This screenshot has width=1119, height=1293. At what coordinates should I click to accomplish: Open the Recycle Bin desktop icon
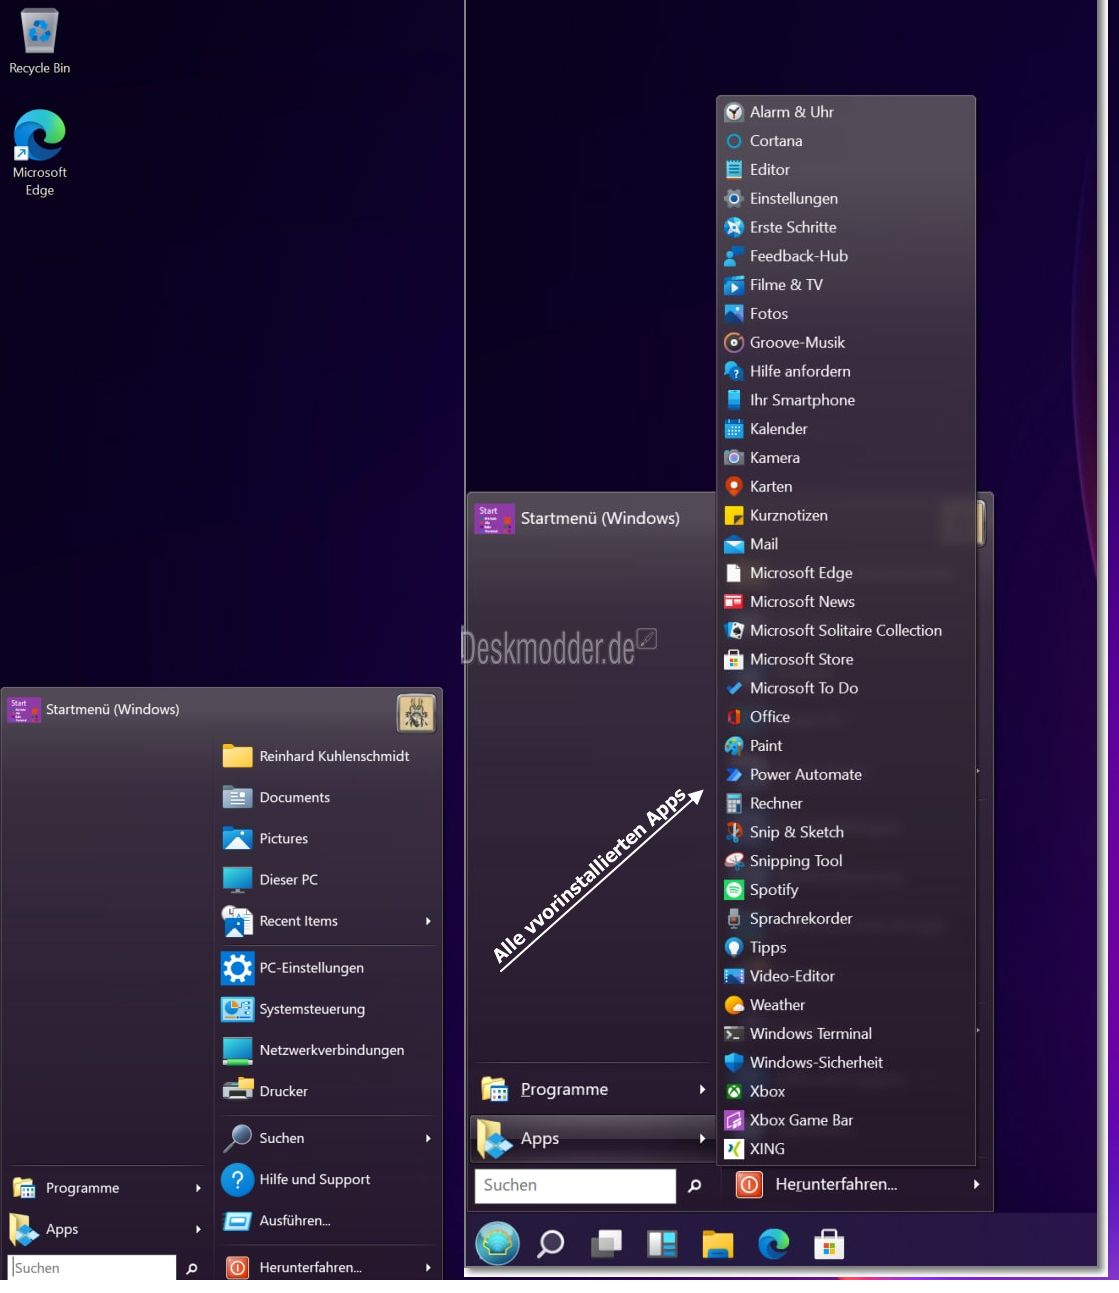click(40, 42)
